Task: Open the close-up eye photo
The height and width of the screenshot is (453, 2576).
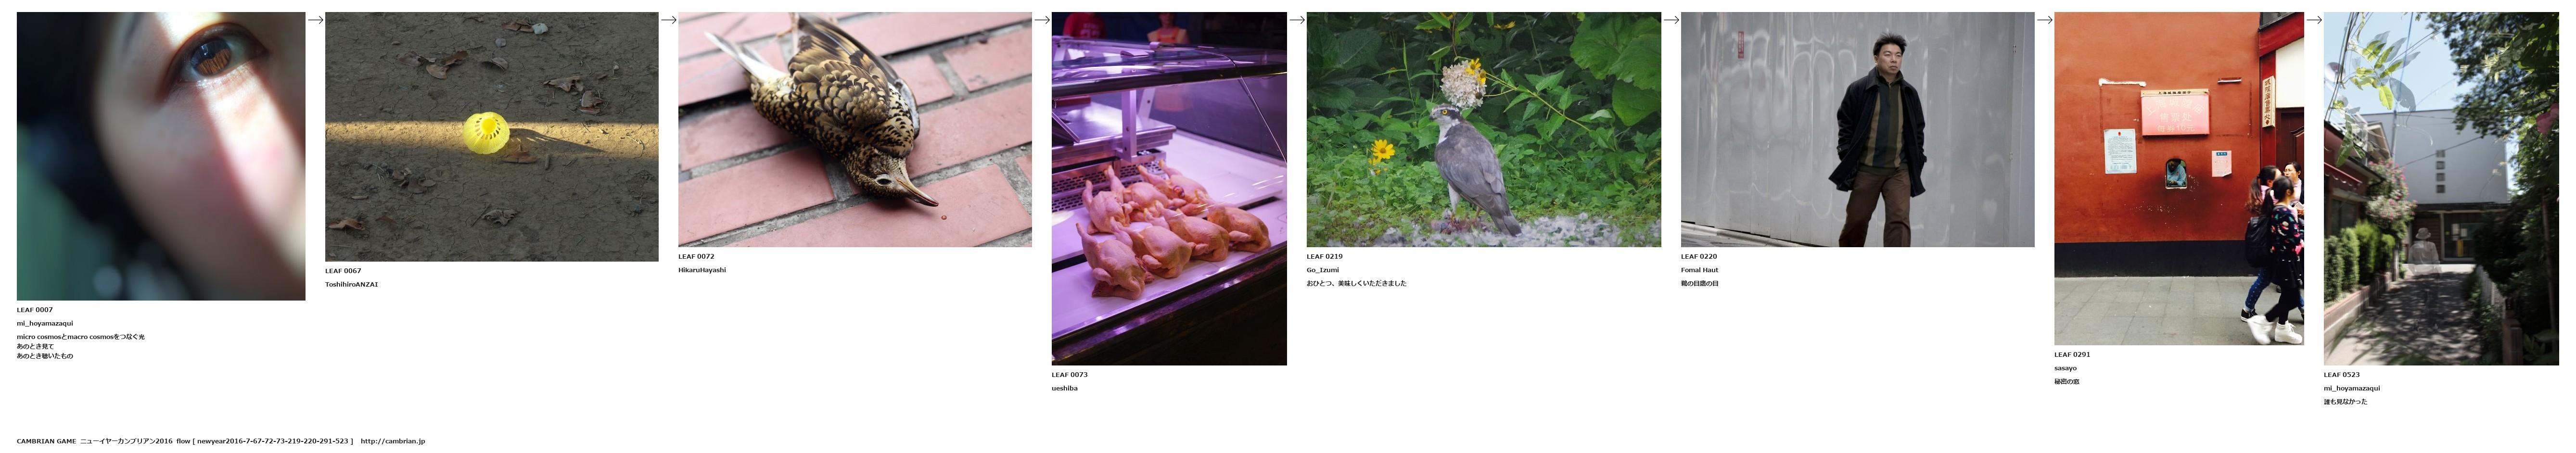Action: point(161,156)
